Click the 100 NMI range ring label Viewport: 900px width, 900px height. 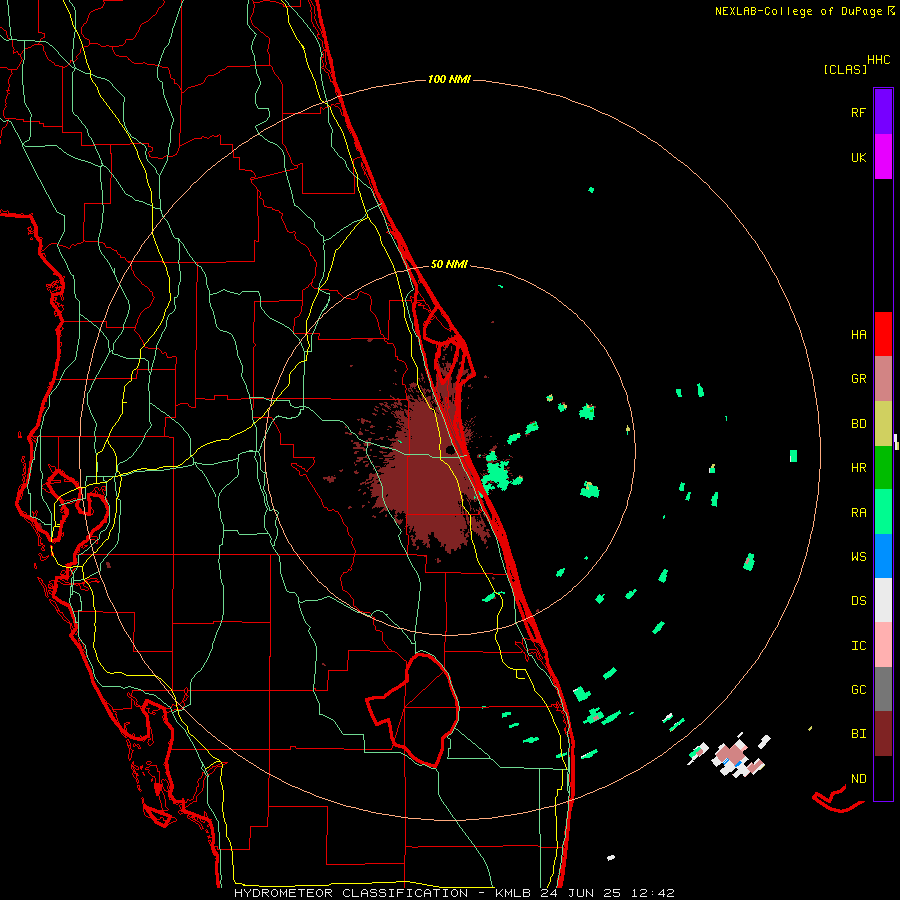[x=449, y=79]
